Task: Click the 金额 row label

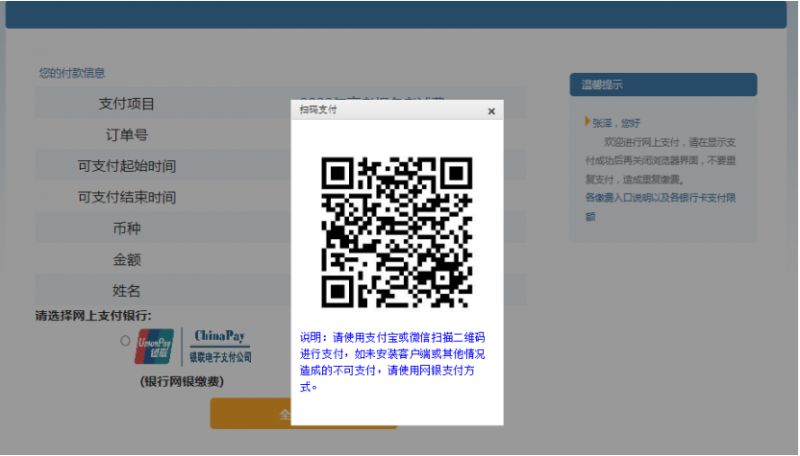Action: coord(127,259)
